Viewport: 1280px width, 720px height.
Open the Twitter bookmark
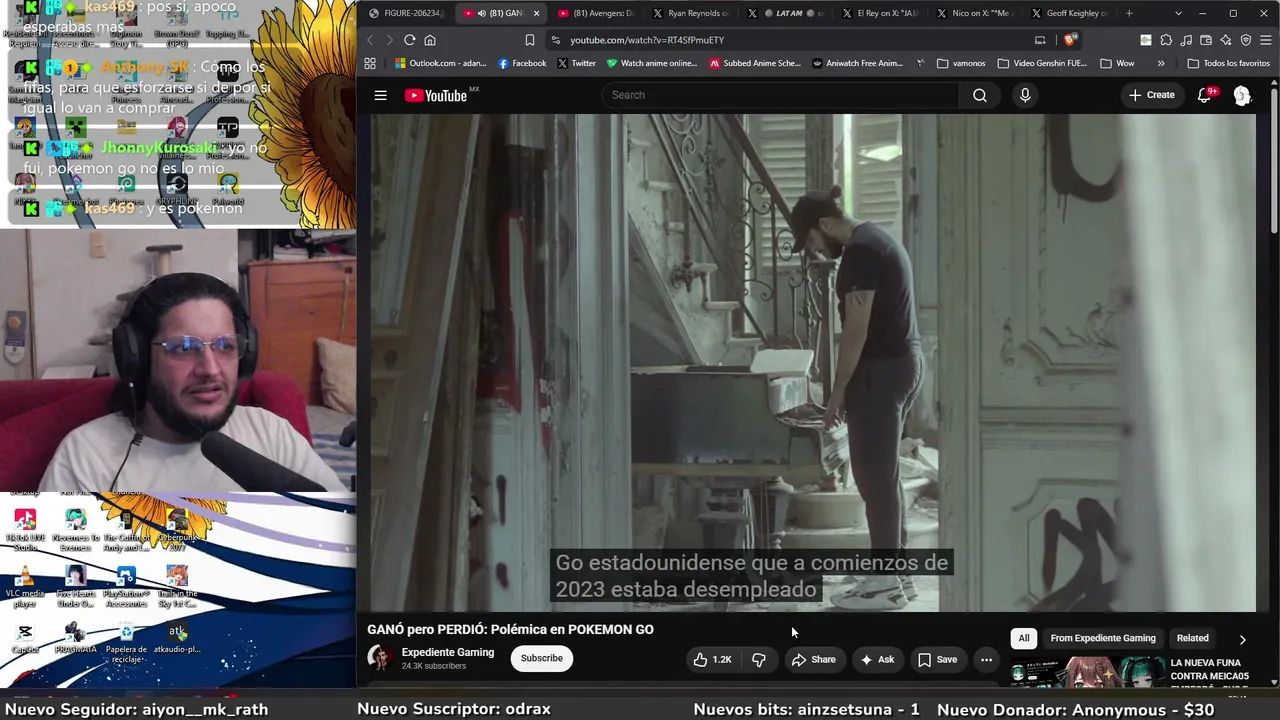point(576,63)
